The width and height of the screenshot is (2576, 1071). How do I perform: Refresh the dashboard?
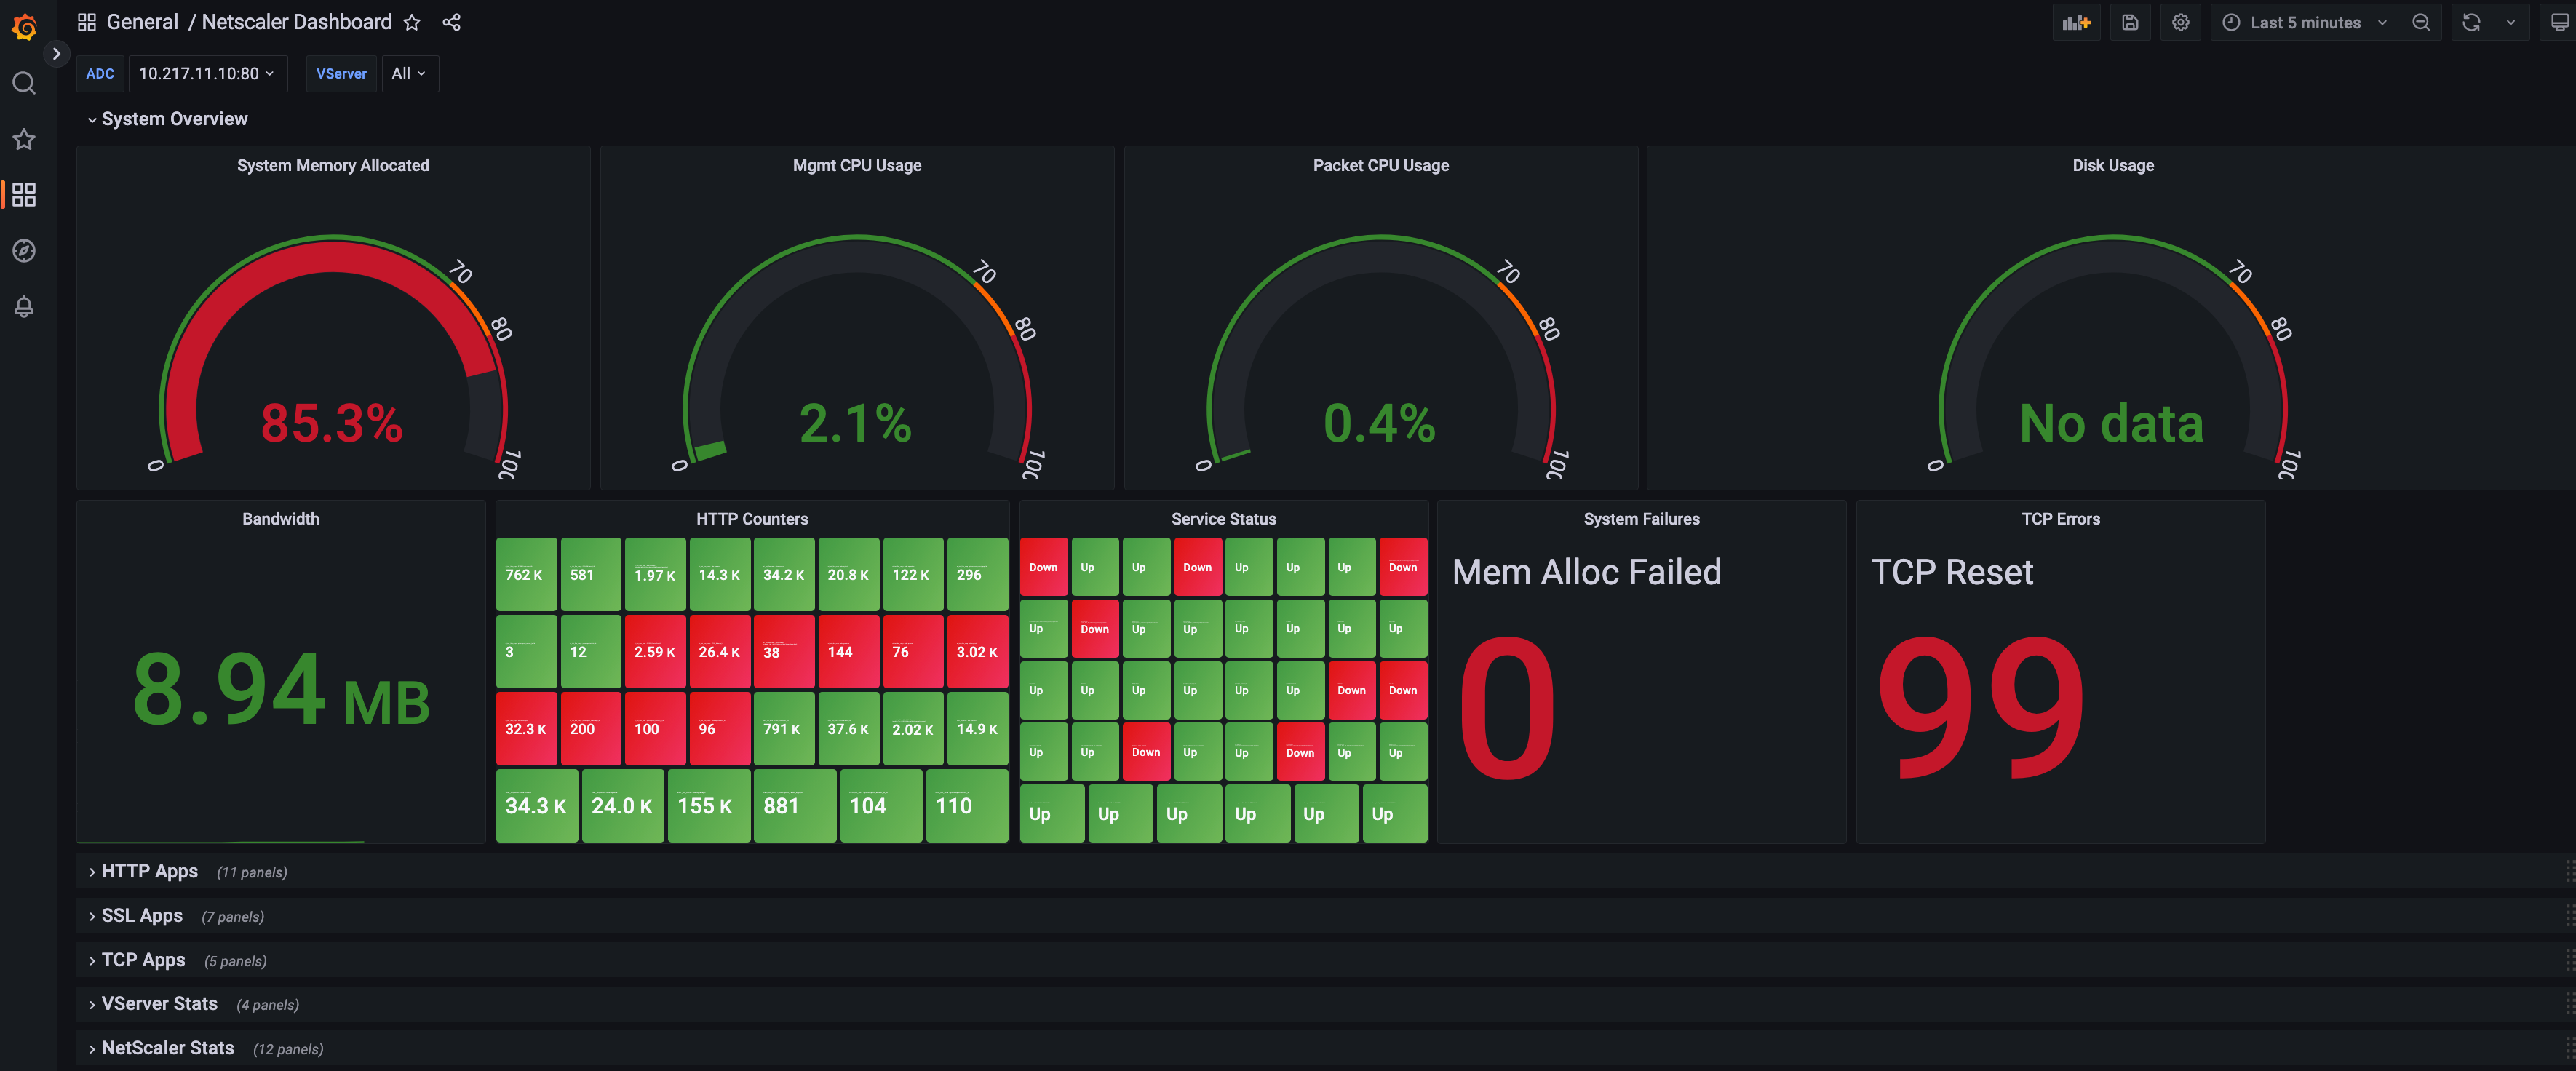tap(2471, 22)
